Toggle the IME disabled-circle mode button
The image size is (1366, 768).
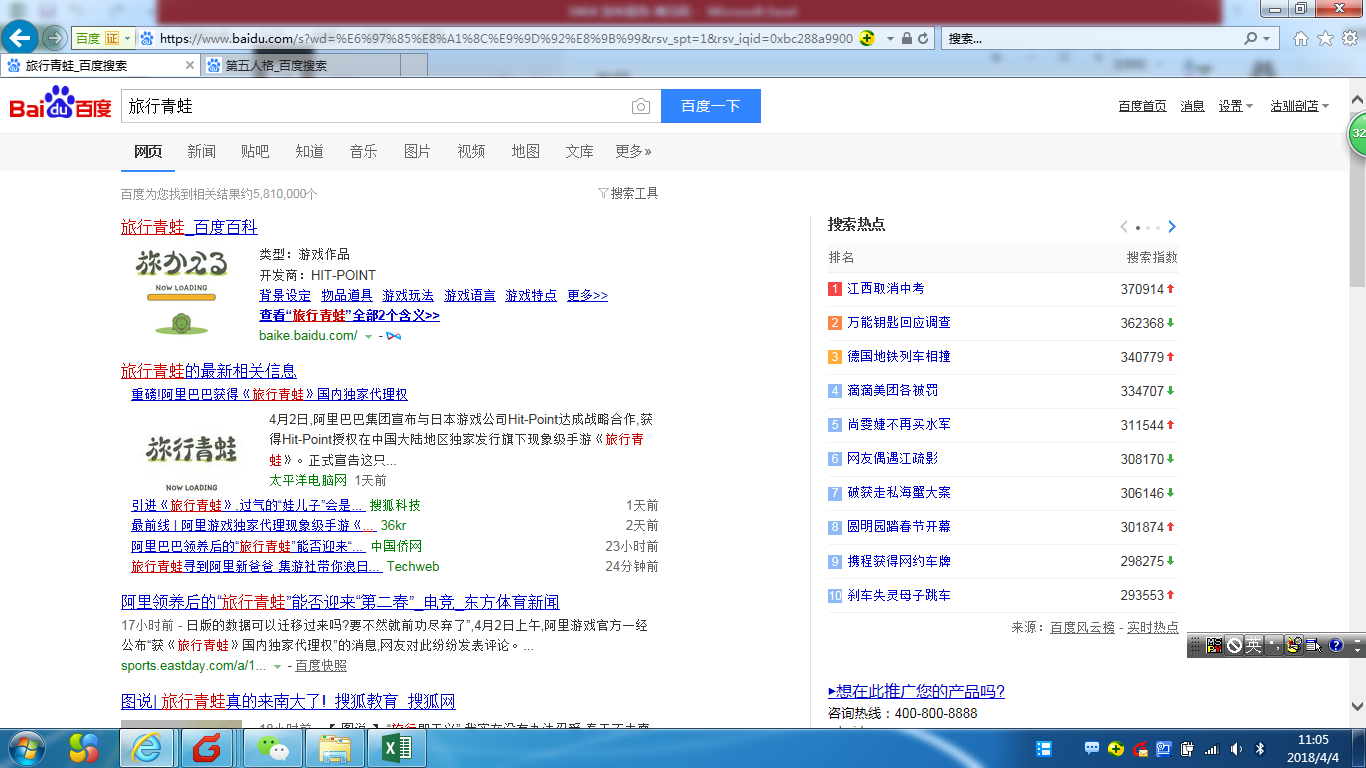point(1234,646)
